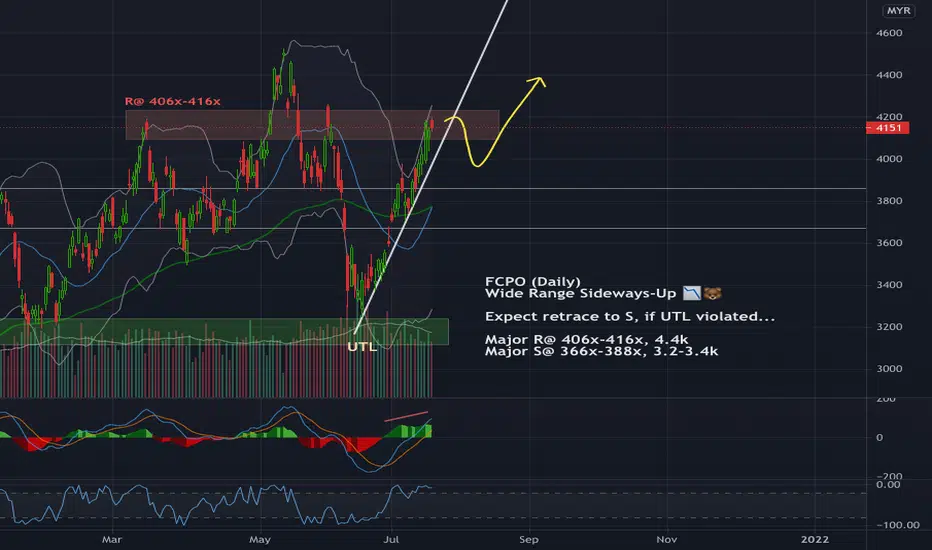Image resolution: width=932 pixels, height=550 pixels.
Task: Click the 4000 price axis label
Action: pyautogui.click(x=889, y=159)
